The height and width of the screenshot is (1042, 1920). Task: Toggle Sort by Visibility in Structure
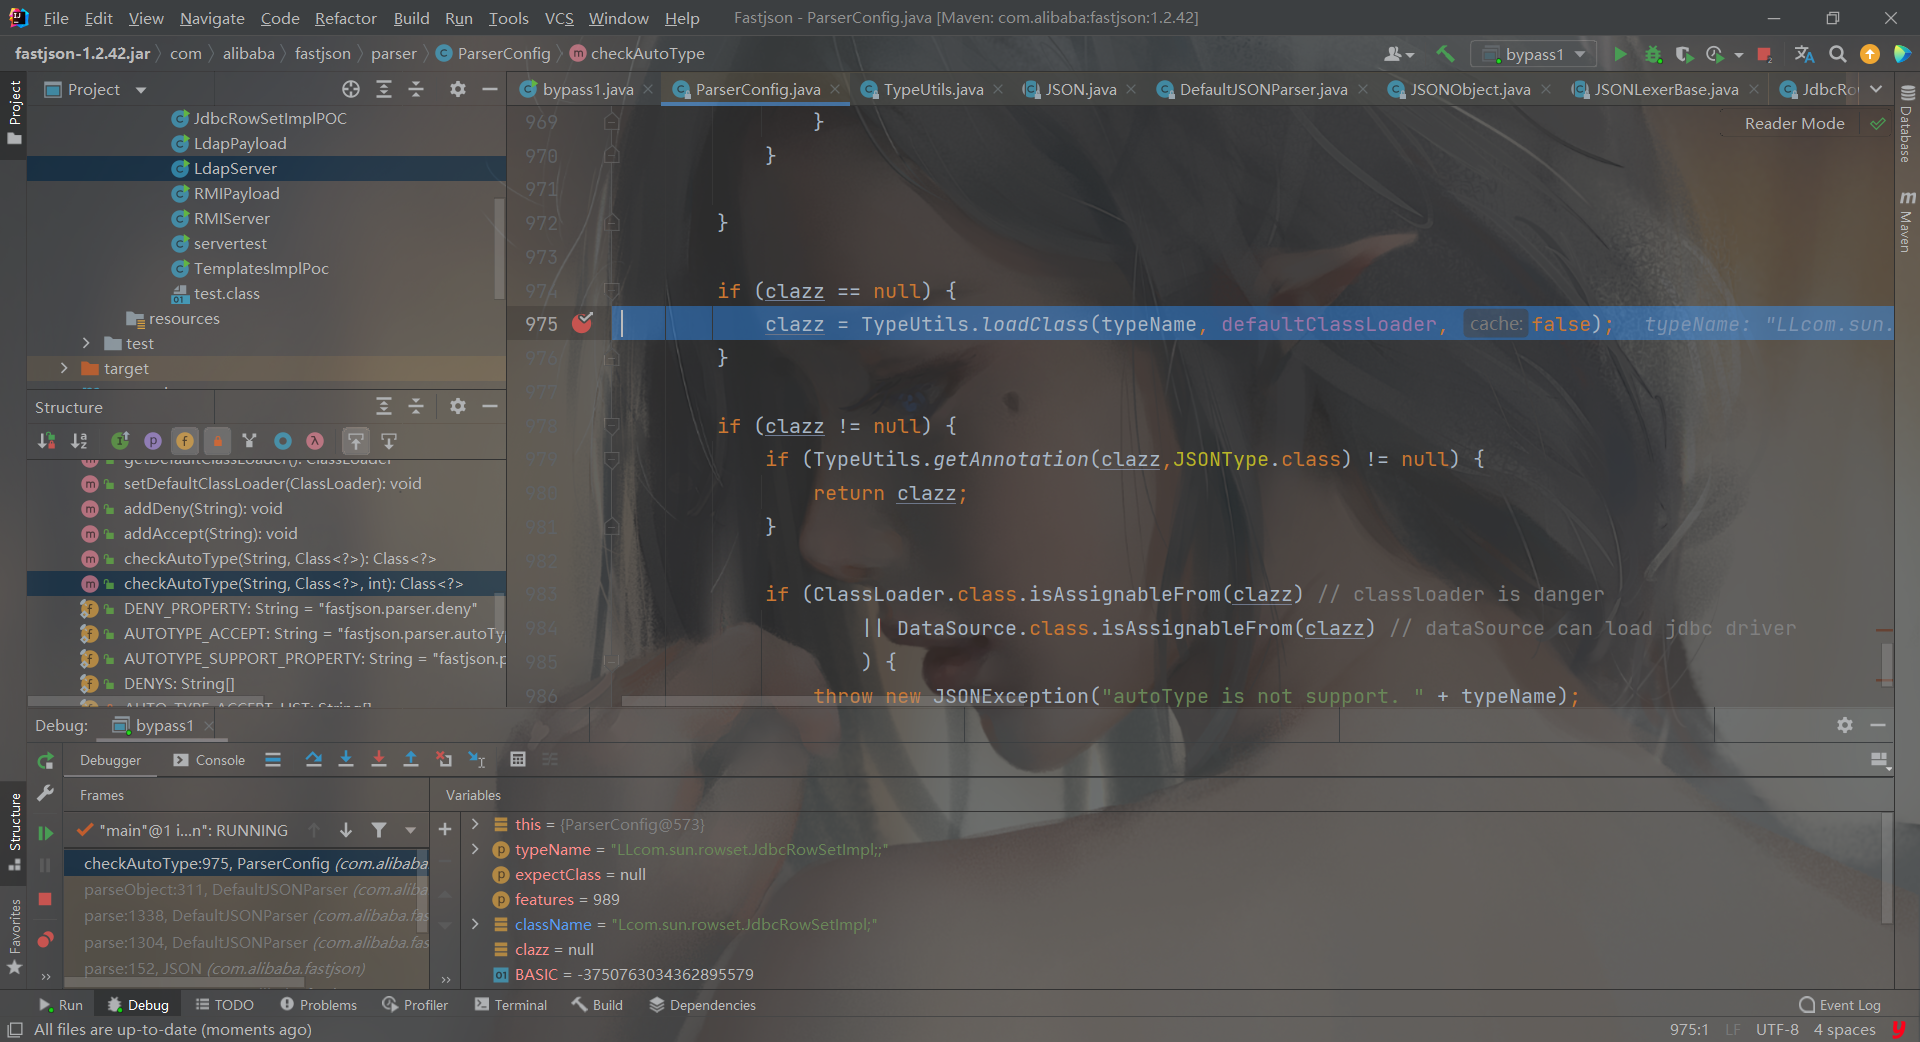tap(46, 441)
